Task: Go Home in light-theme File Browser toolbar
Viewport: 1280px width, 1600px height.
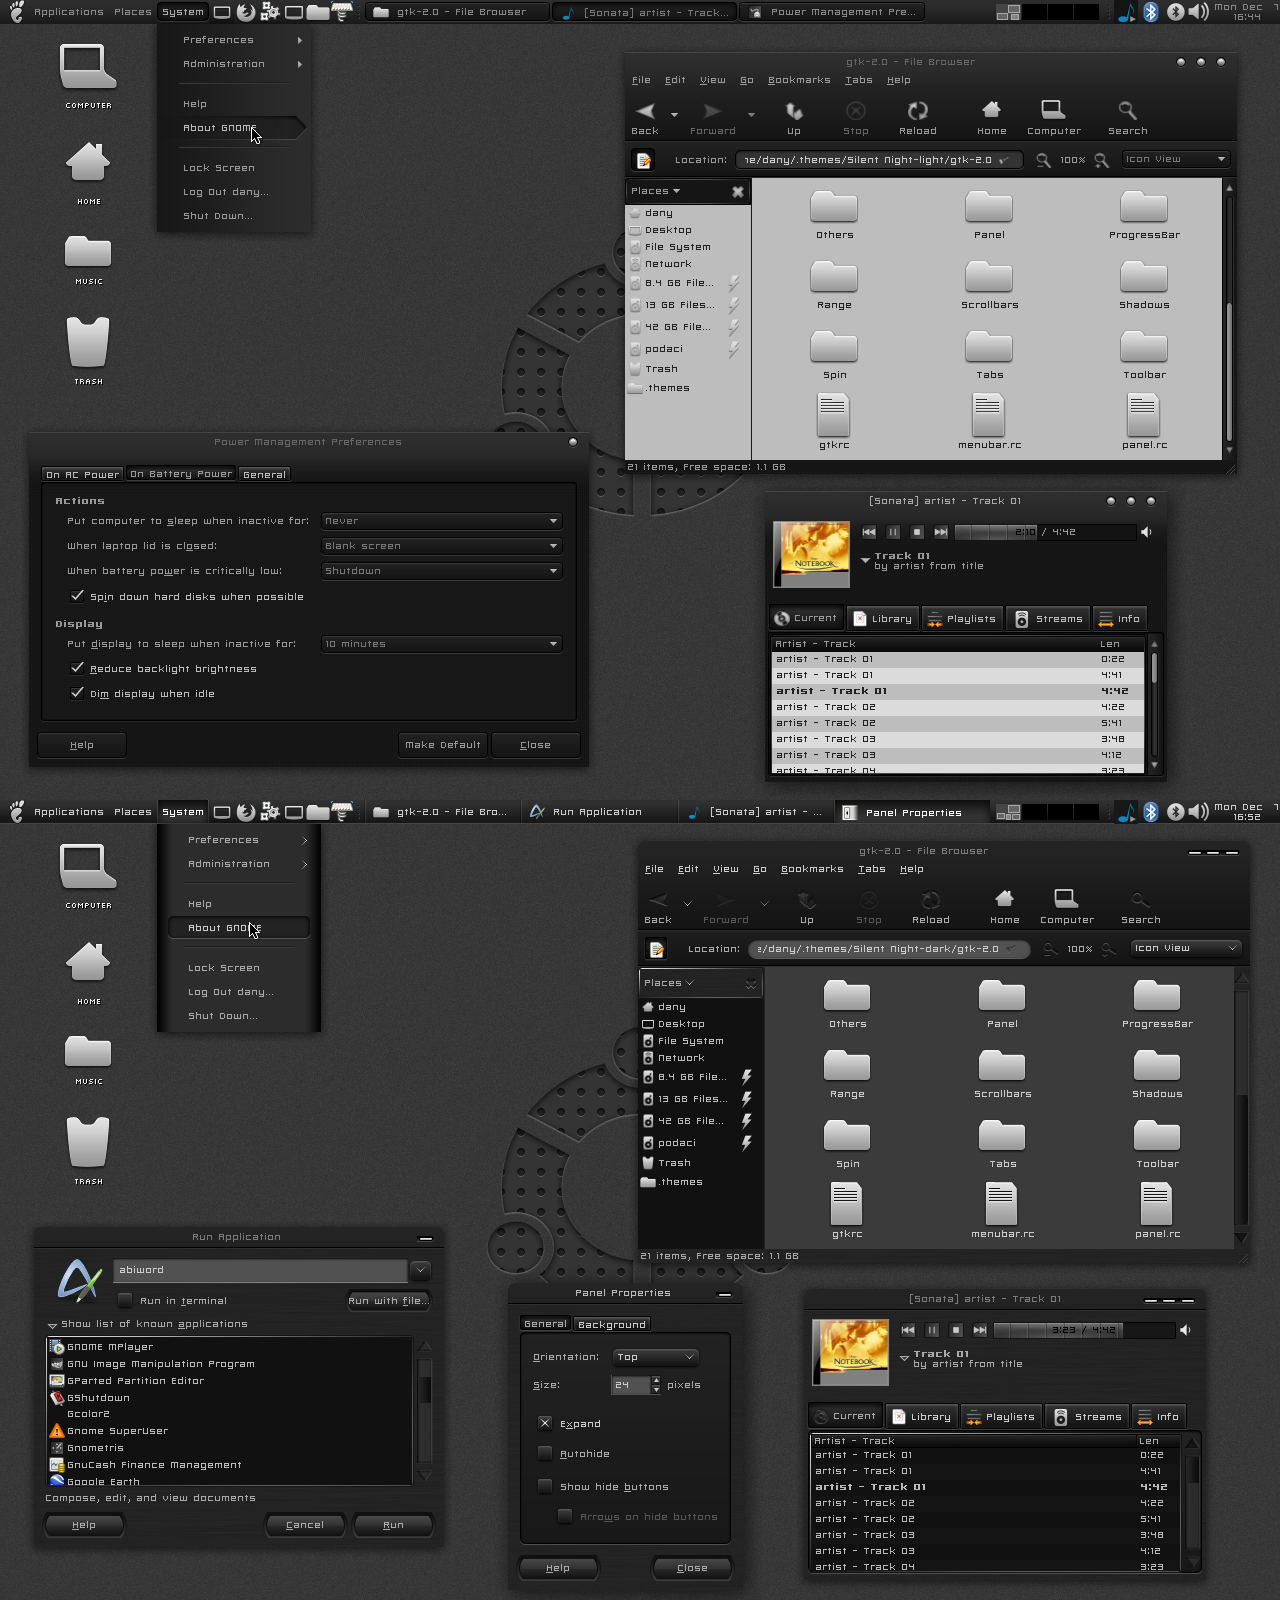Action: [x=991, y=110]
